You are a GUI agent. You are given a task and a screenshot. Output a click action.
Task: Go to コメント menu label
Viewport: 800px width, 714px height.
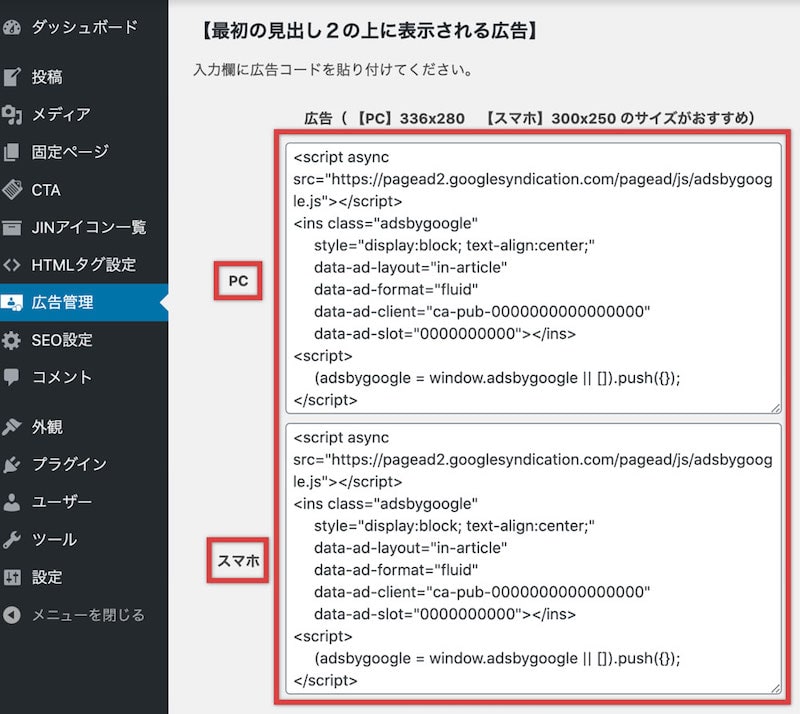pos(62,377)
